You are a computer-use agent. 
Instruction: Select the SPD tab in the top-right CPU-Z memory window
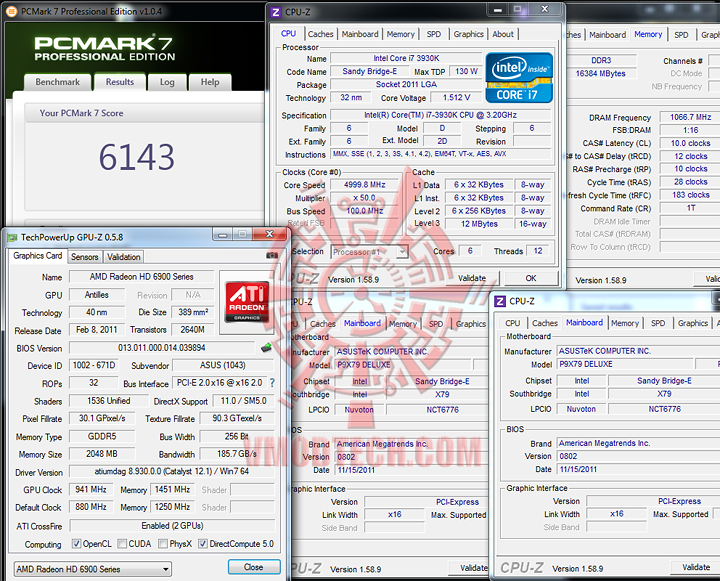tap(681, 35)
